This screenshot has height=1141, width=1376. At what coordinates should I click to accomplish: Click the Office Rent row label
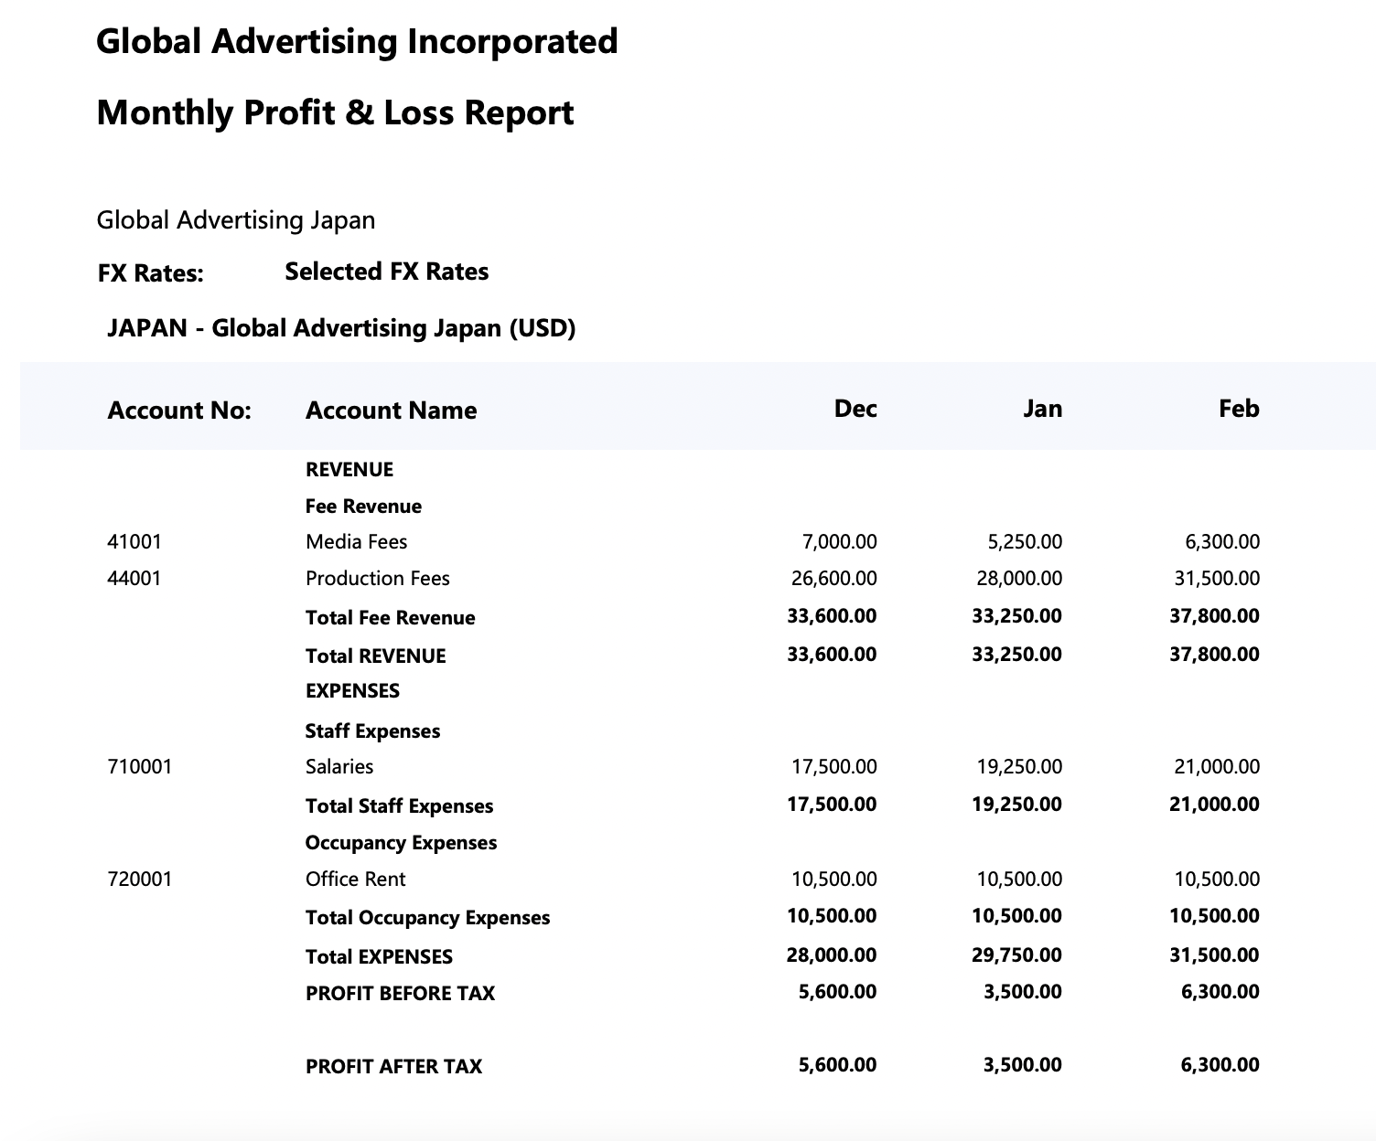(355, 879)
